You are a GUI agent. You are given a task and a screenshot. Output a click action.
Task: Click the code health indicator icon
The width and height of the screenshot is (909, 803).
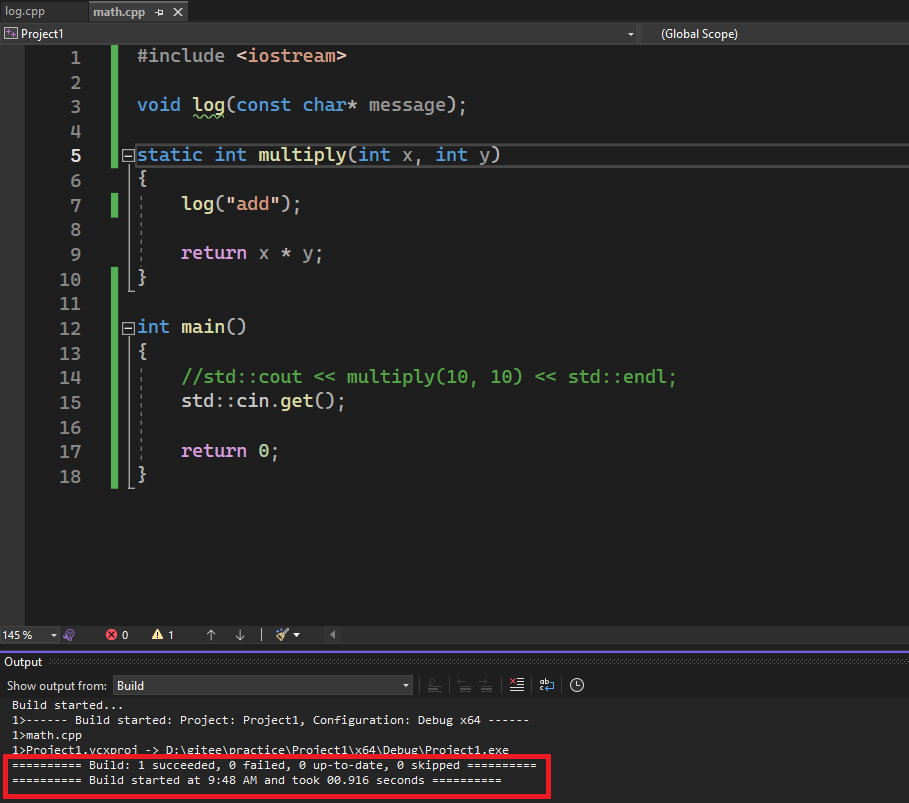pyautogui.click(x=69, y=635)
